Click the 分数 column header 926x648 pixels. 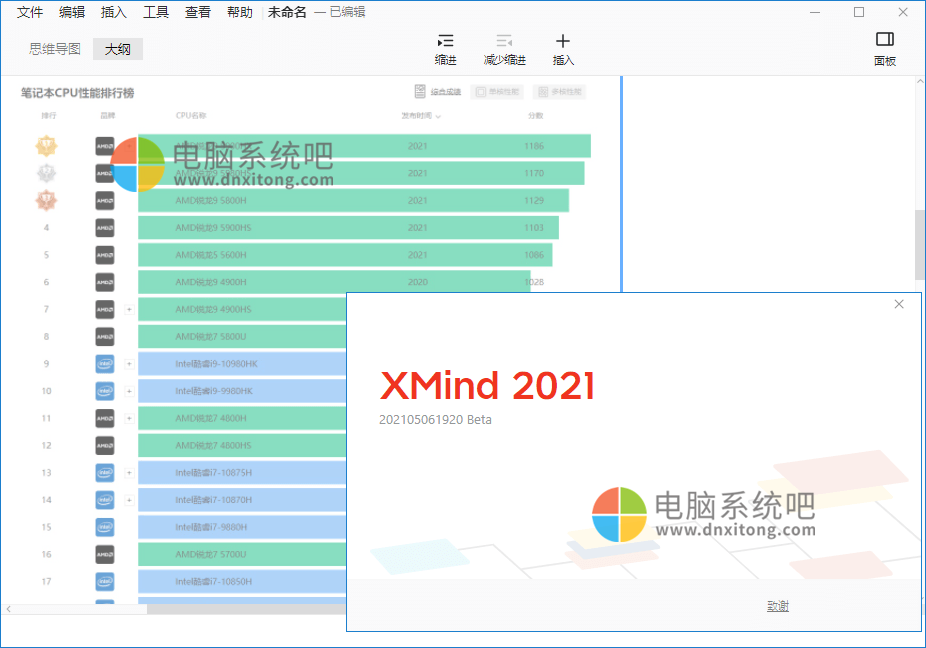[x=536, y=116]
